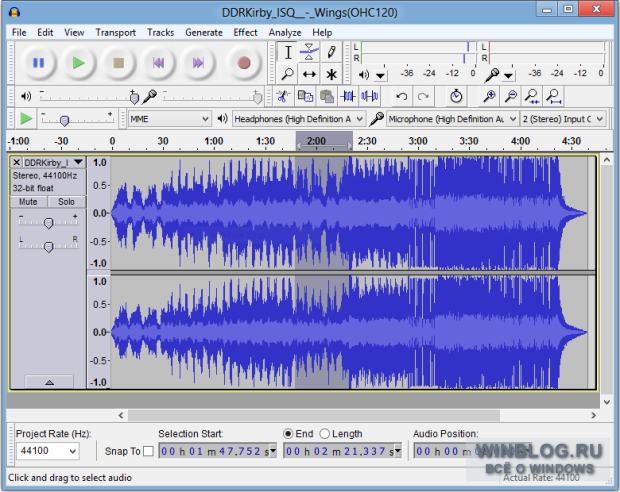Skip to start of the track
The image size is (620, 492).
point(159,62)
